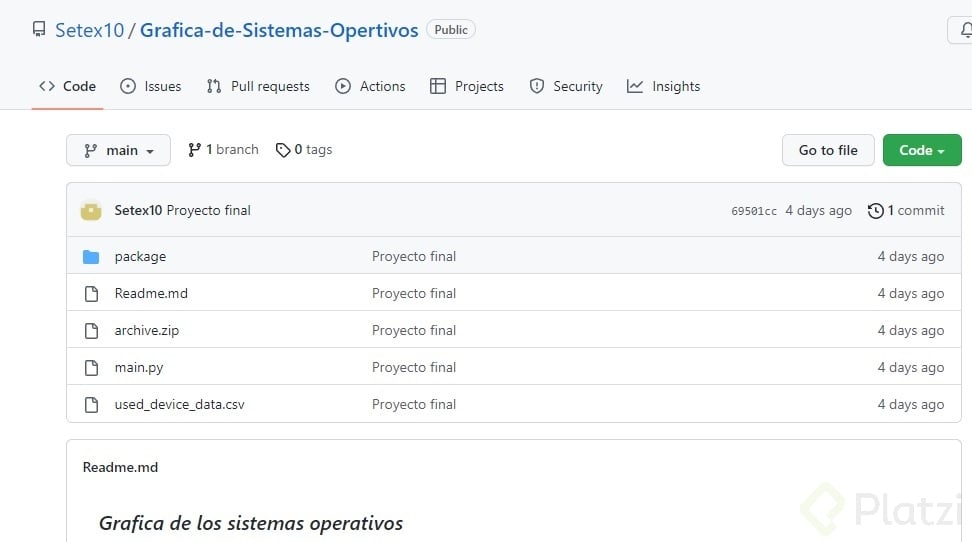Switch to the Code tab

pyautogui.click(x=68, y=86)
